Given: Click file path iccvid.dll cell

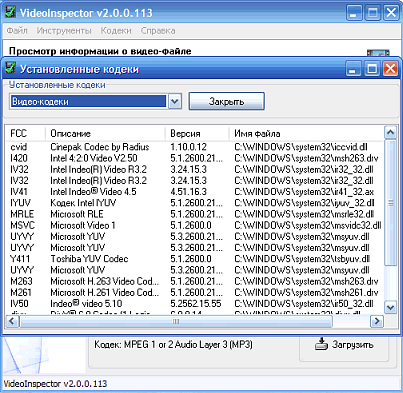Looking at the screenshot, I should click(301, 147).
